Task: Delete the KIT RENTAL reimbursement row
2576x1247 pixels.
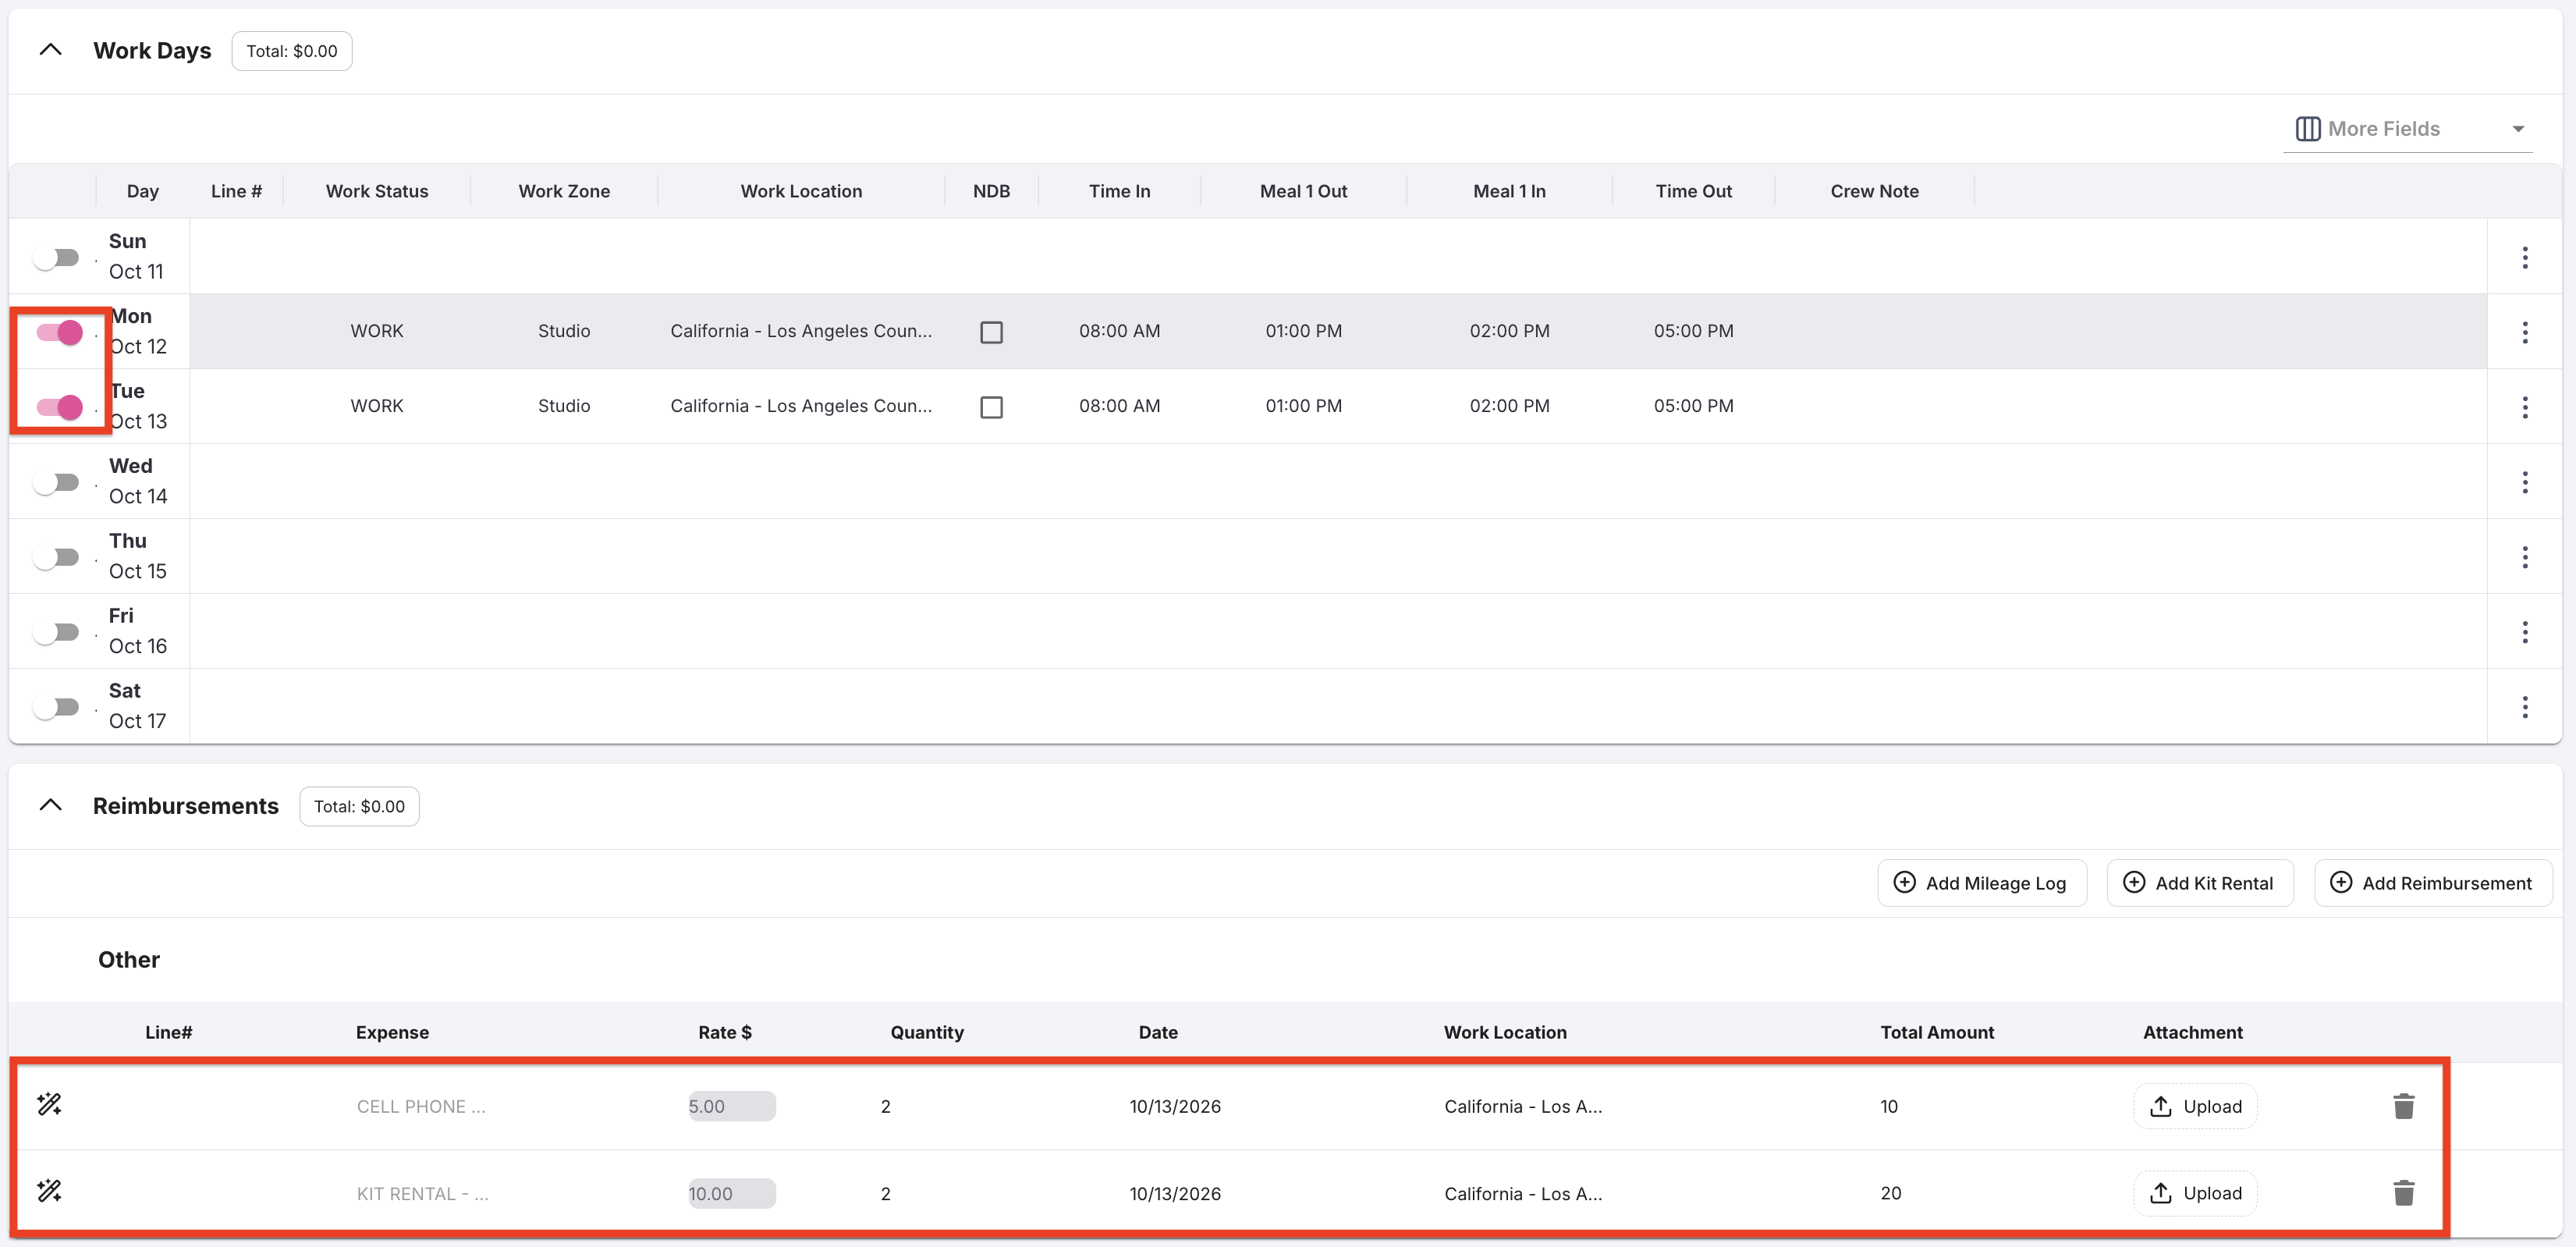Action: point(2404,1193)
